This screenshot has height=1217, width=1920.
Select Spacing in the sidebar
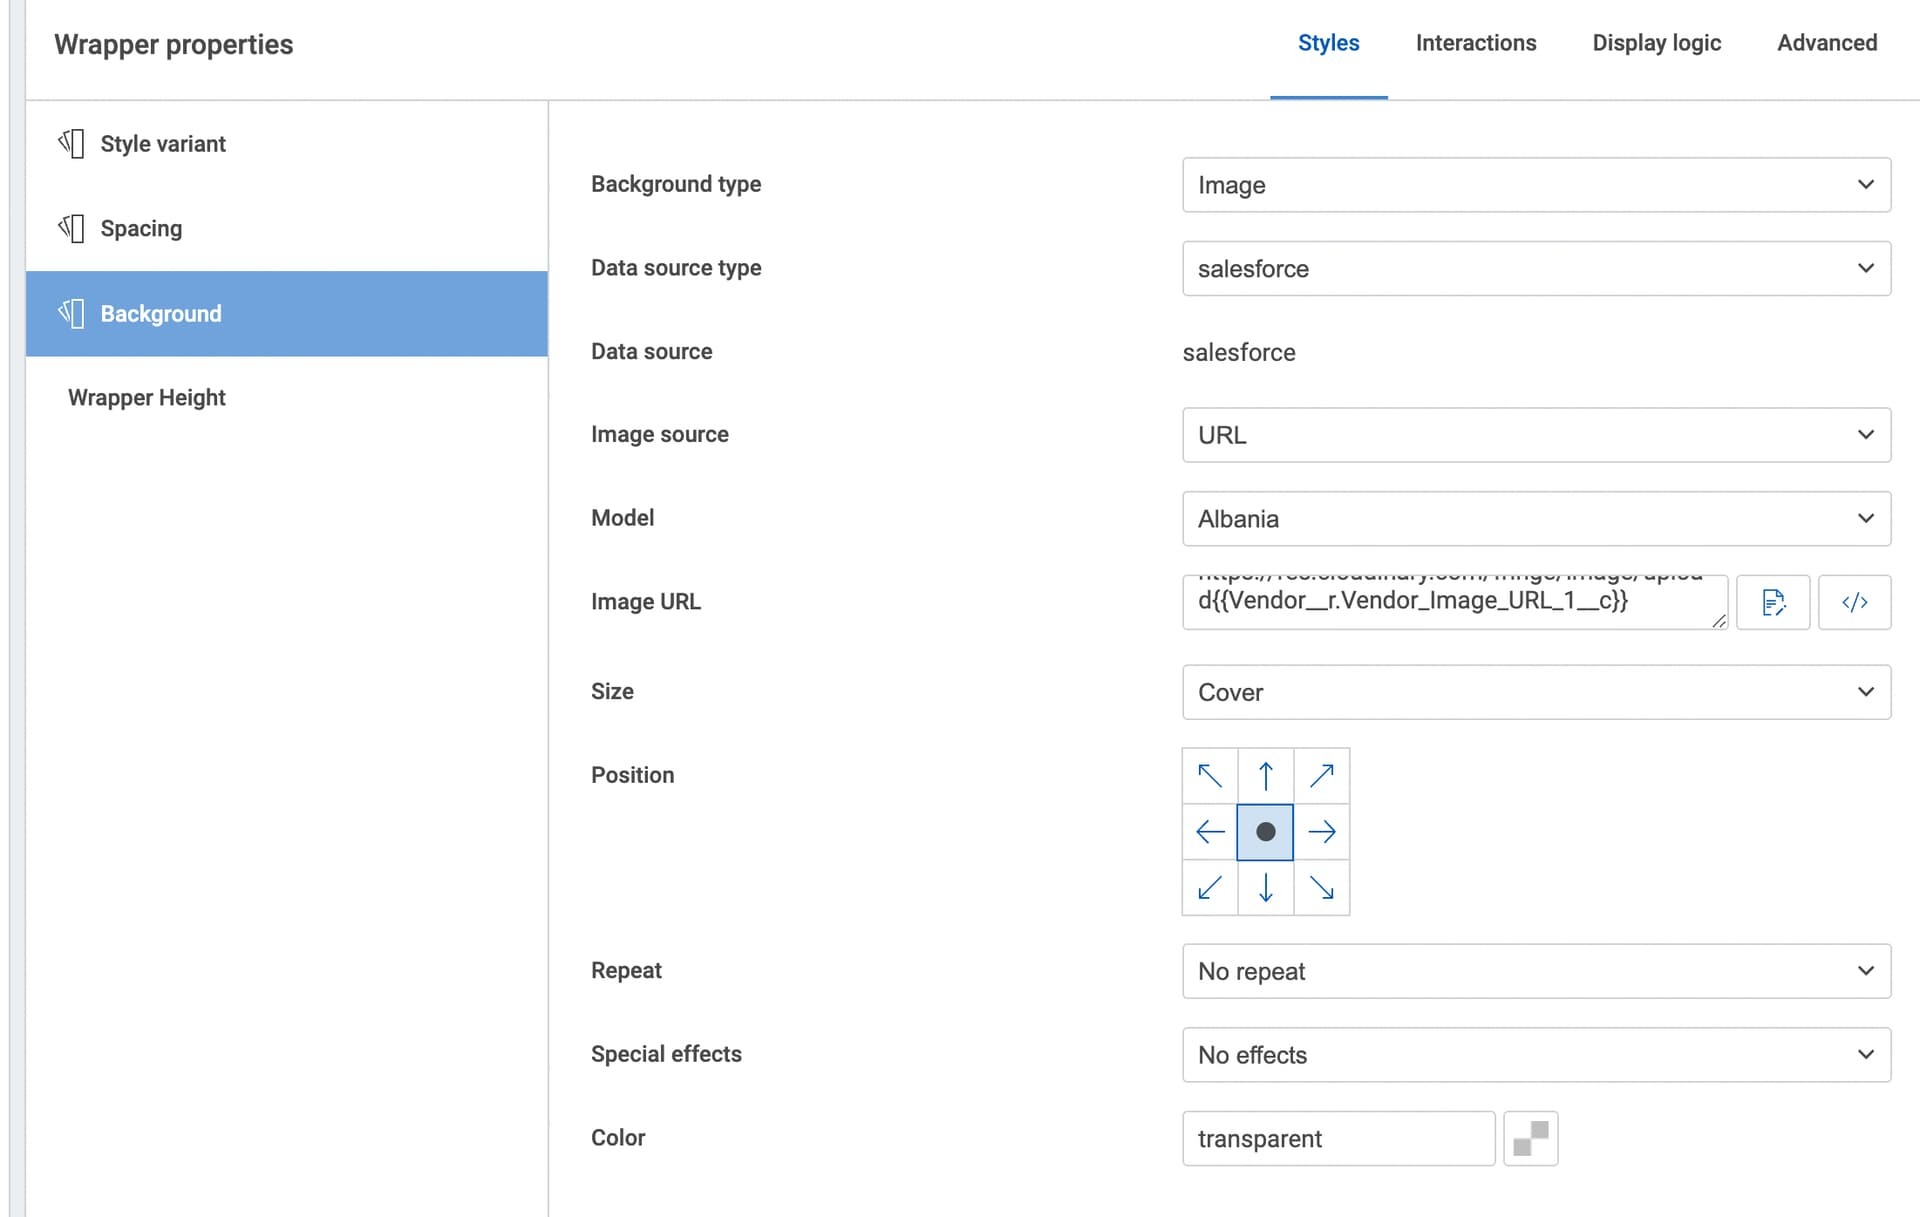(287, 228)
